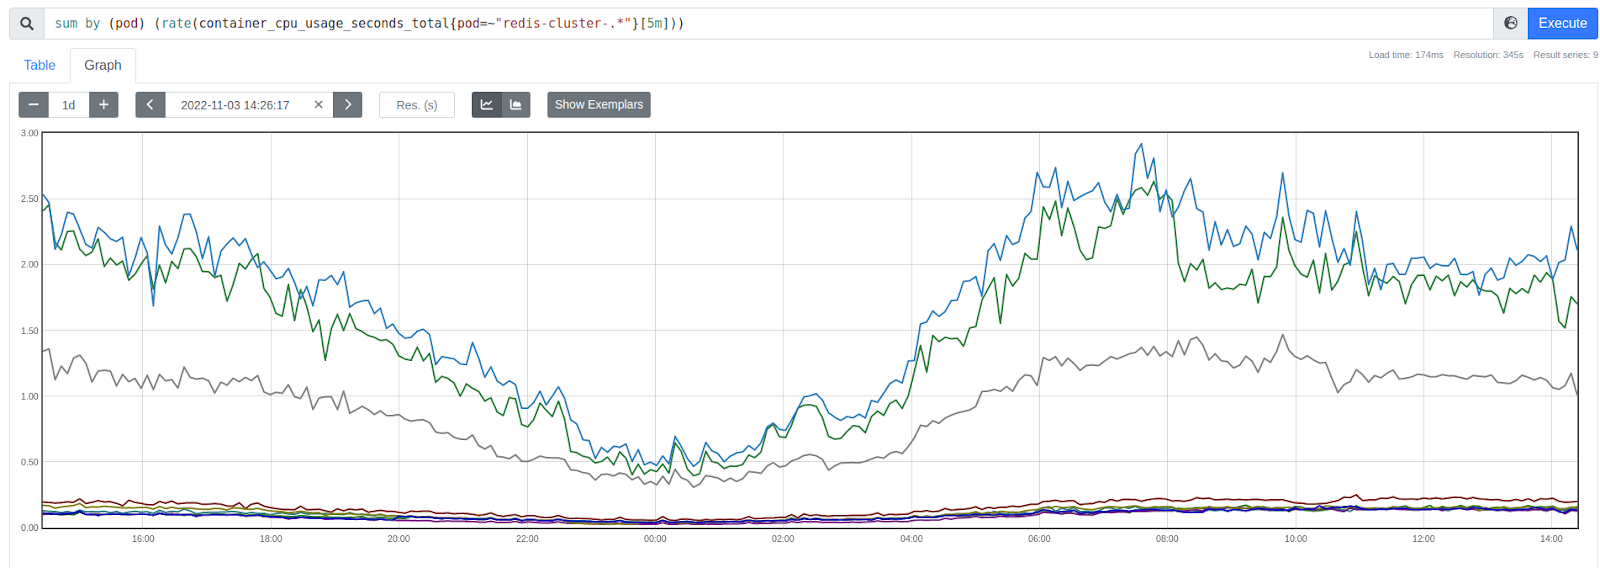Switch to the Table tab
Image resolution: width=1600 pixels, height=568 pixels.
40,65
